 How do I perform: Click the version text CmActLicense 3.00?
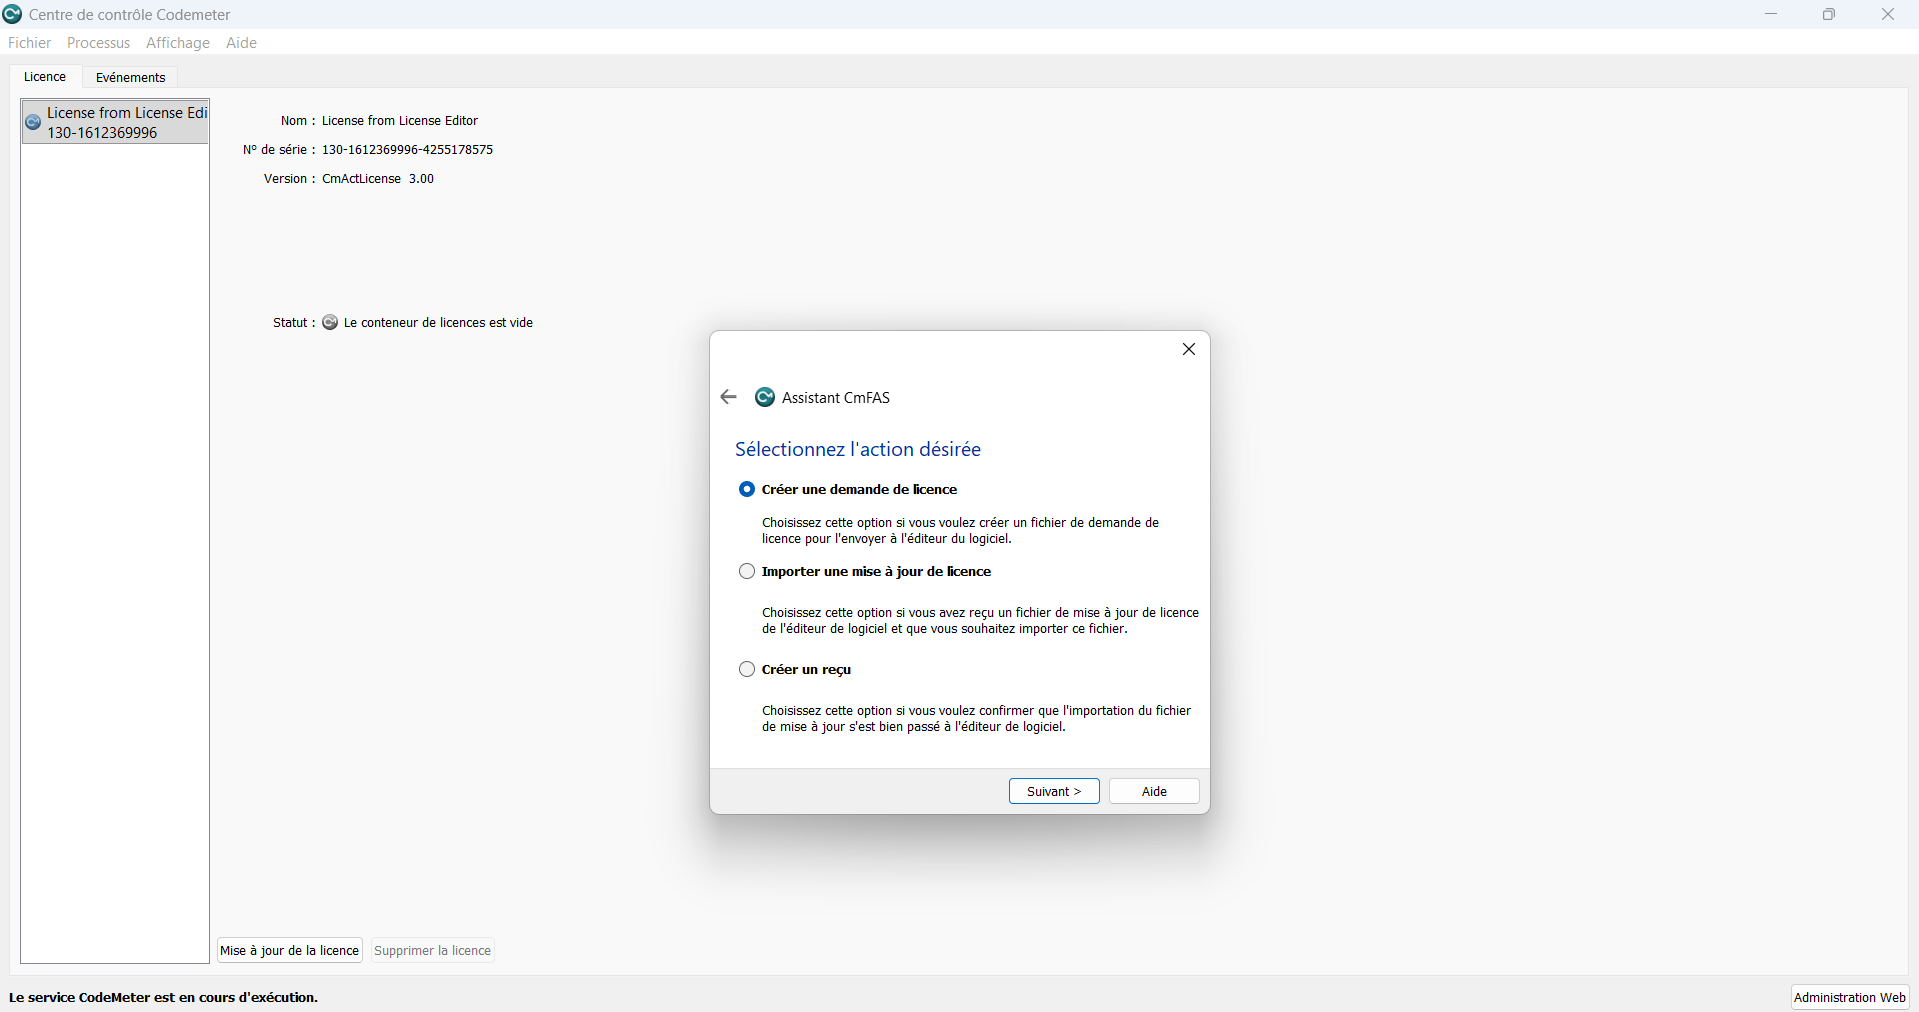click(x=378, y=179)
